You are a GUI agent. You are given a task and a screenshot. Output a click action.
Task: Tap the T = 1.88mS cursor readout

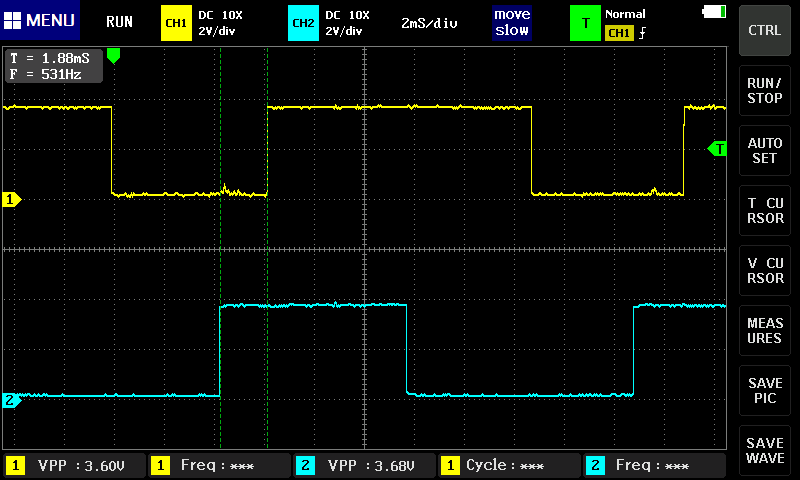(x=49, y=58)
